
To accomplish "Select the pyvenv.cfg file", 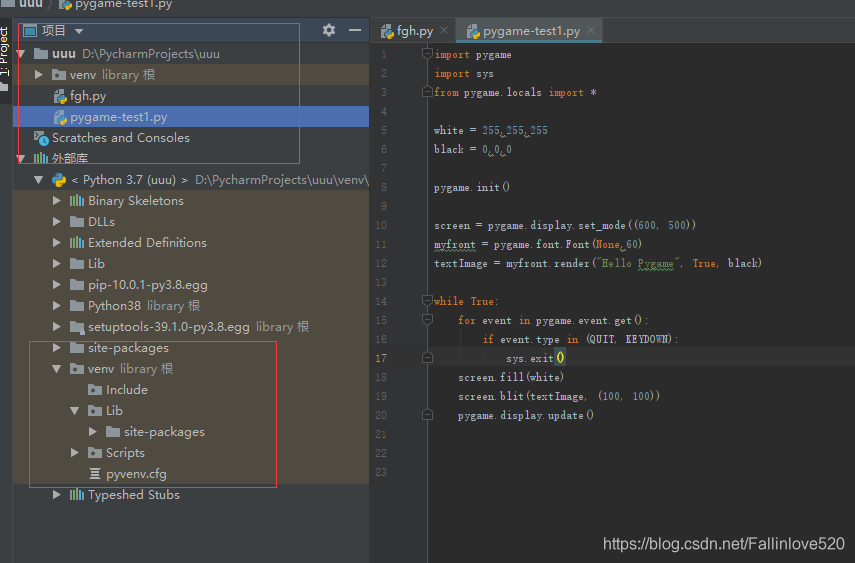I will coord(136,474).
